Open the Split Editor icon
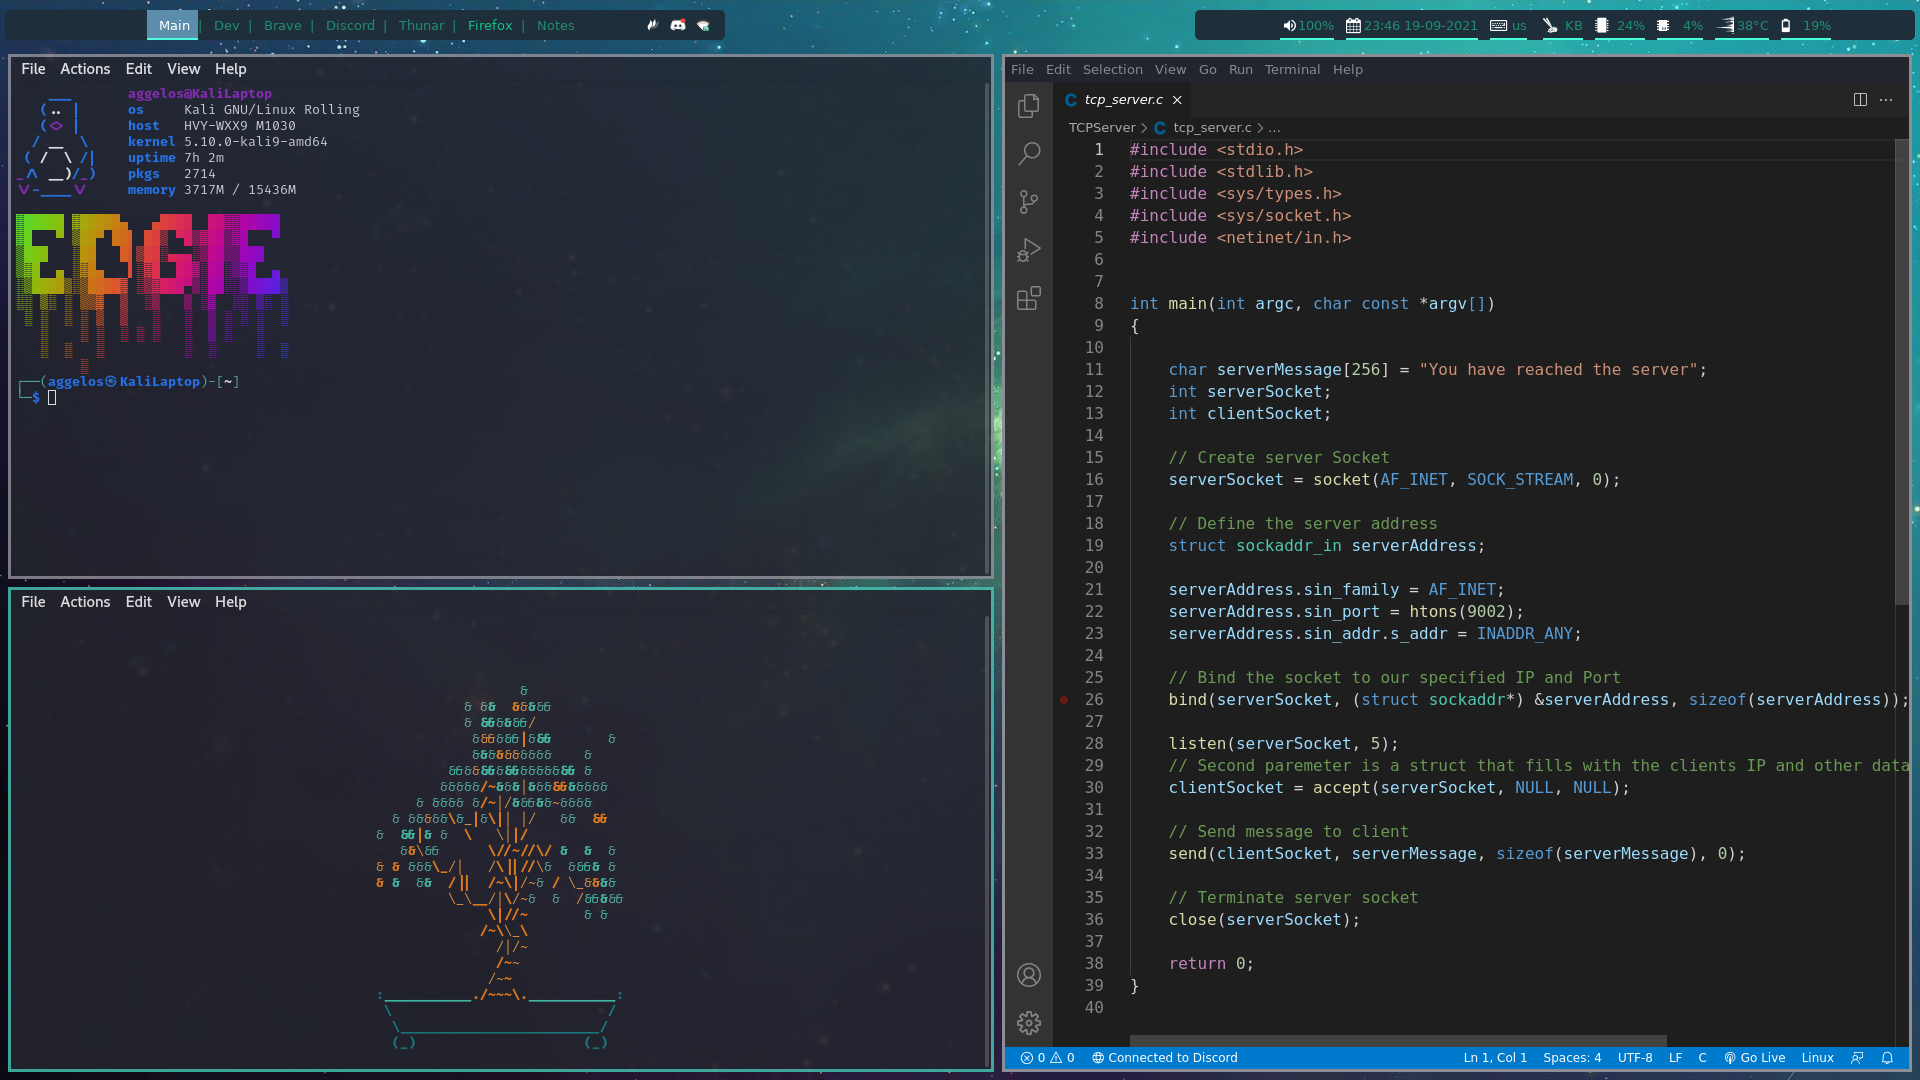 click(x=1860, y=99)
